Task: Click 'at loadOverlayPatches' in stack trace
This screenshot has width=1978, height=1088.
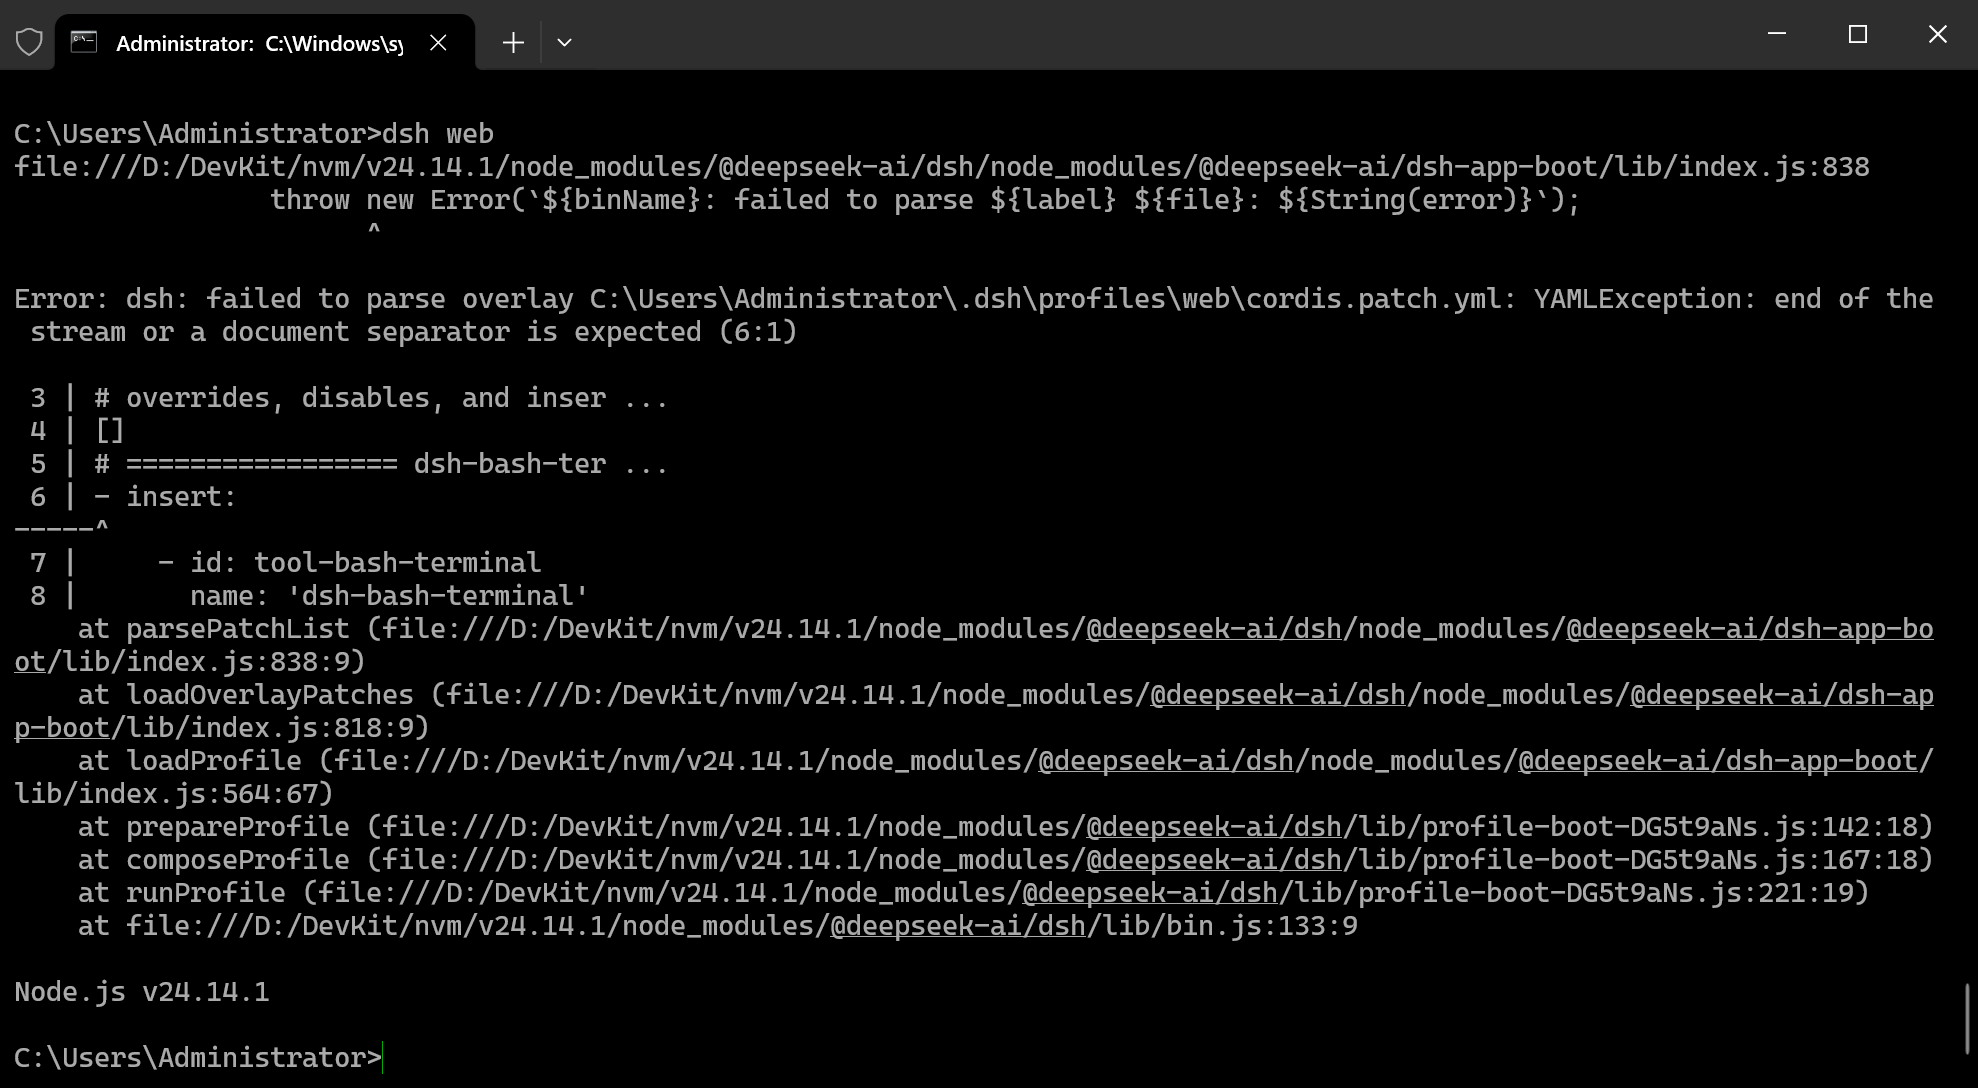Action: point(246,695)
